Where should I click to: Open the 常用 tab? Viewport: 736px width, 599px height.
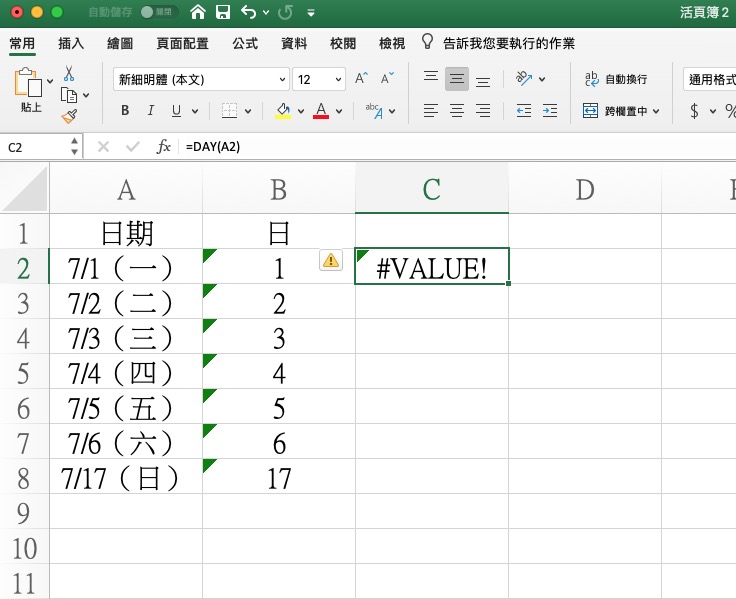22,44
